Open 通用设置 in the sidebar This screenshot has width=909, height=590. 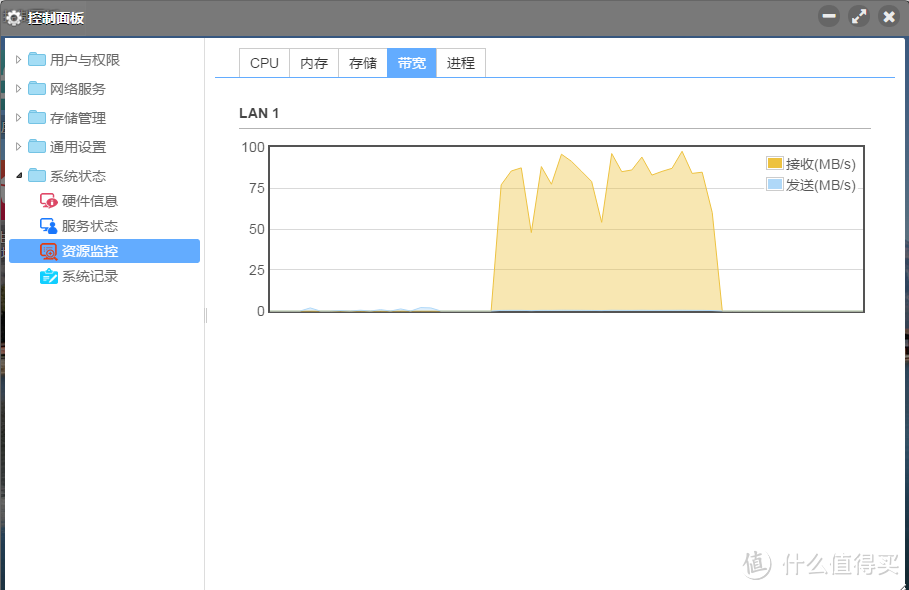[x=78, y=147]
